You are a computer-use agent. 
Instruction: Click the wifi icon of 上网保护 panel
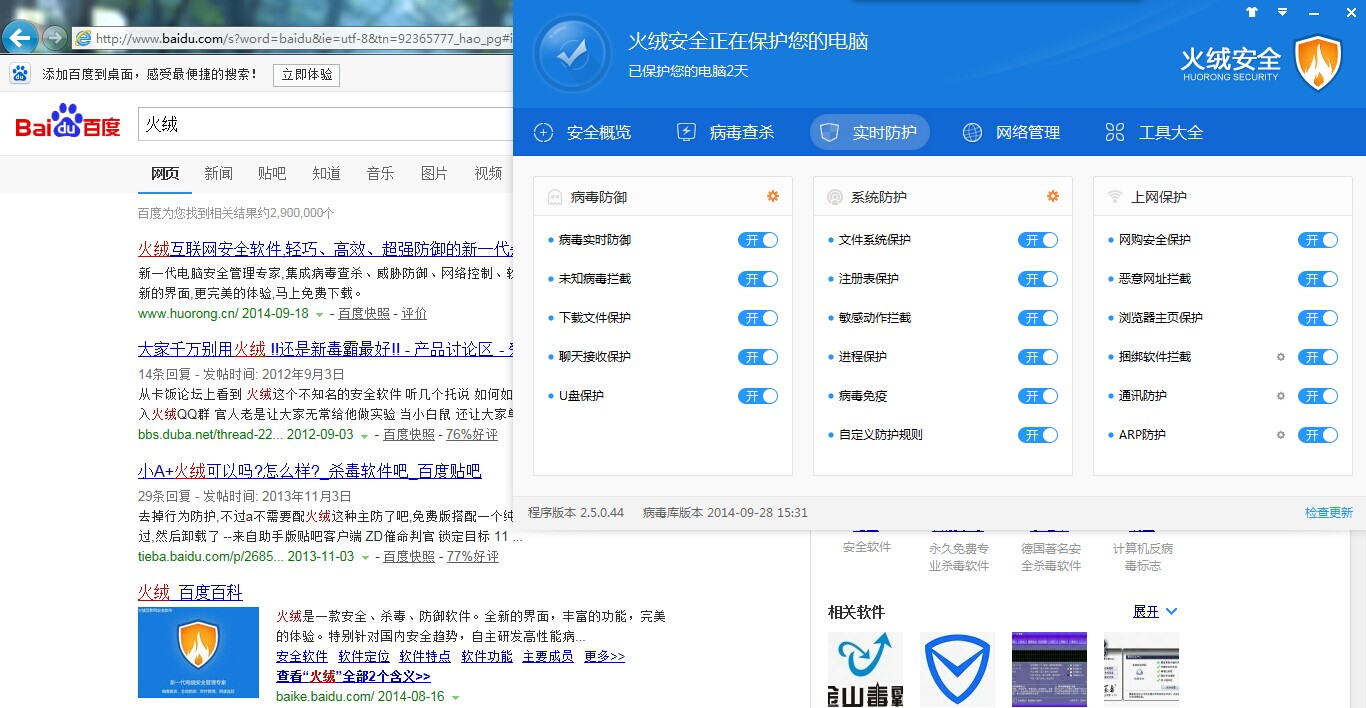[1115, 197]
